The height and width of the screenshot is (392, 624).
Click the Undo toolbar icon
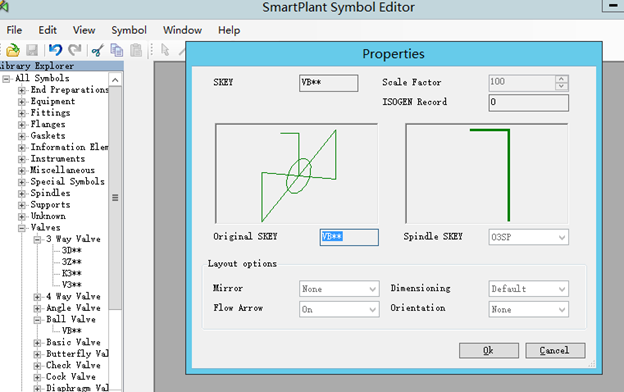point(55,50)
